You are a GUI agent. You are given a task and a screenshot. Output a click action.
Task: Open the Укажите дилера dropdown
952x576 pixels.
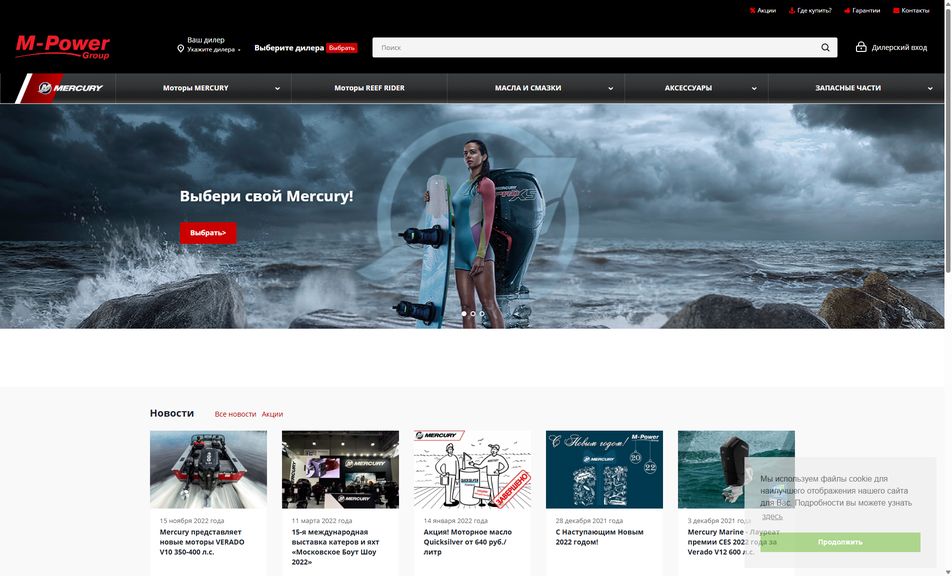[x=213, y=50]
